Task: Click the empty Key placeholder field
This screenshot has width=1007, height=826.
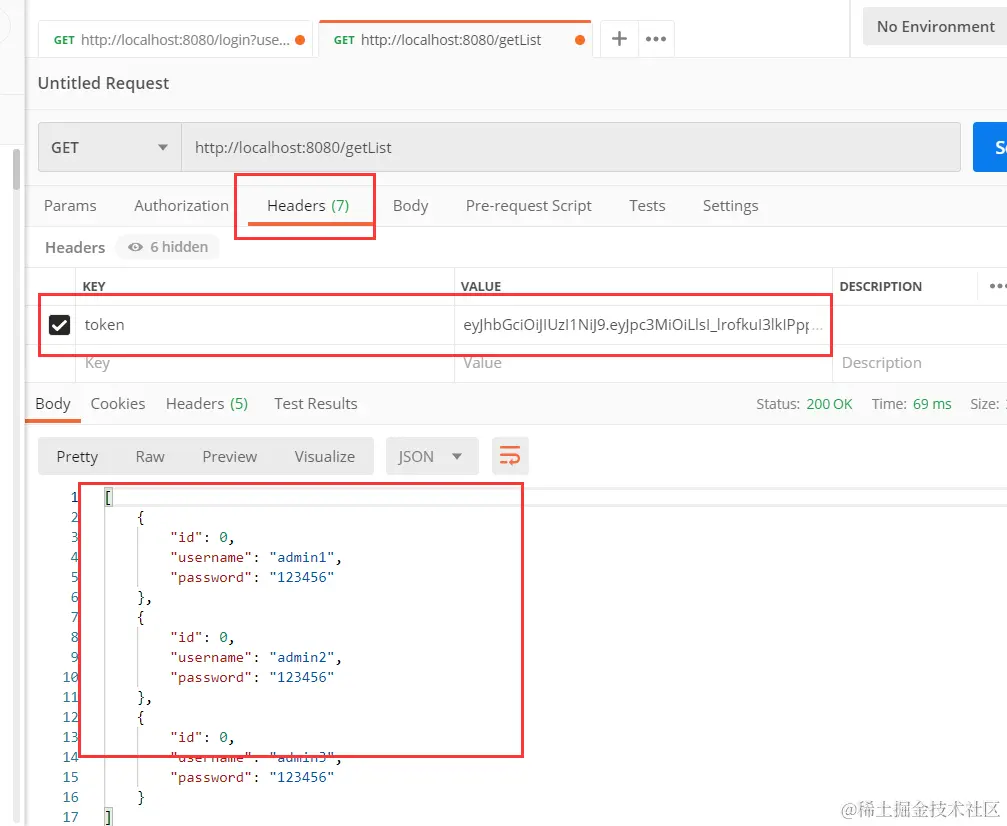Action: point(265,364)
